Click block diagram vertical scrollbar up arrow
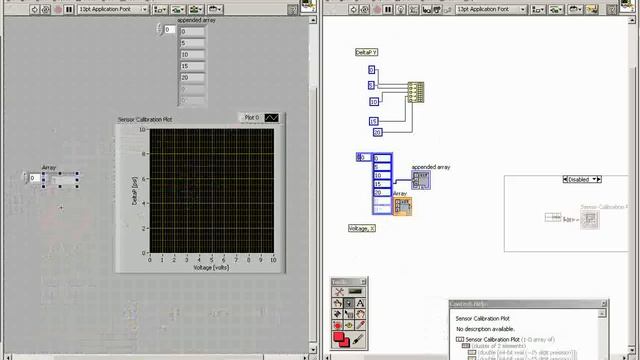 point(632,20)
